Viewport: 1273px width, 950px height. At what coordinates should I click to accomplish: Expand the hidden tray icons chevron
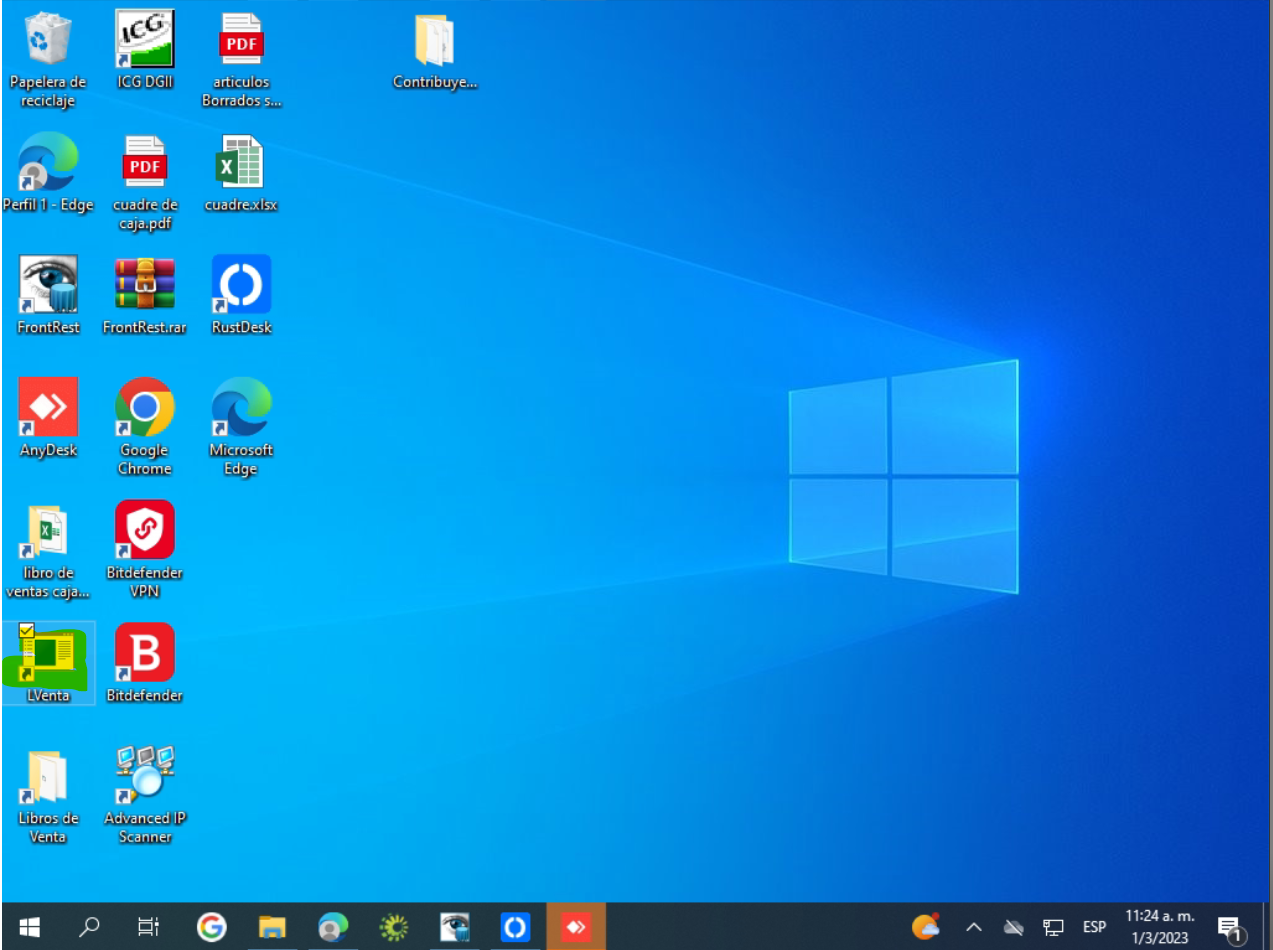click(x=973, y=928)
